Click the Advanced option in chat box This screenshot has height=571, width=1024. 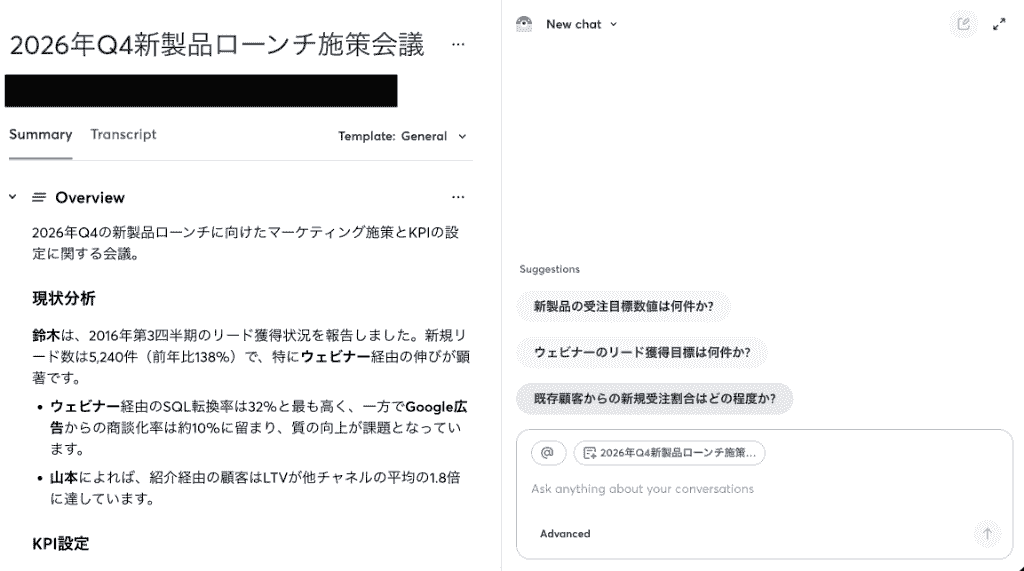pos(565,534)
